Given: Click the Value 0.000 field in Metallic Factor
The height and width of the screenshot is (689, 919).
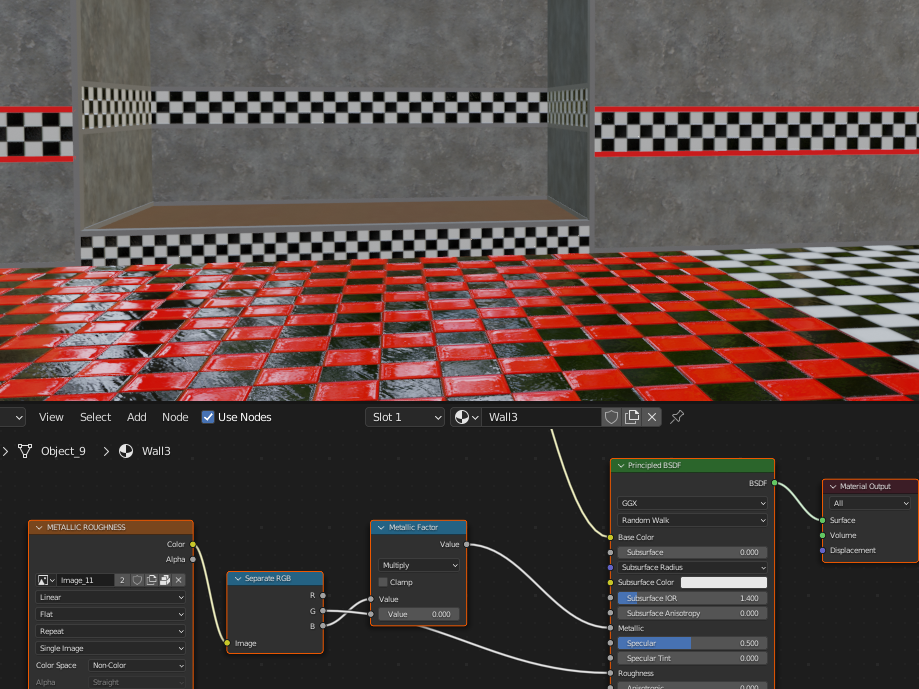Looking at the screenshot, I should pos(419,615).
